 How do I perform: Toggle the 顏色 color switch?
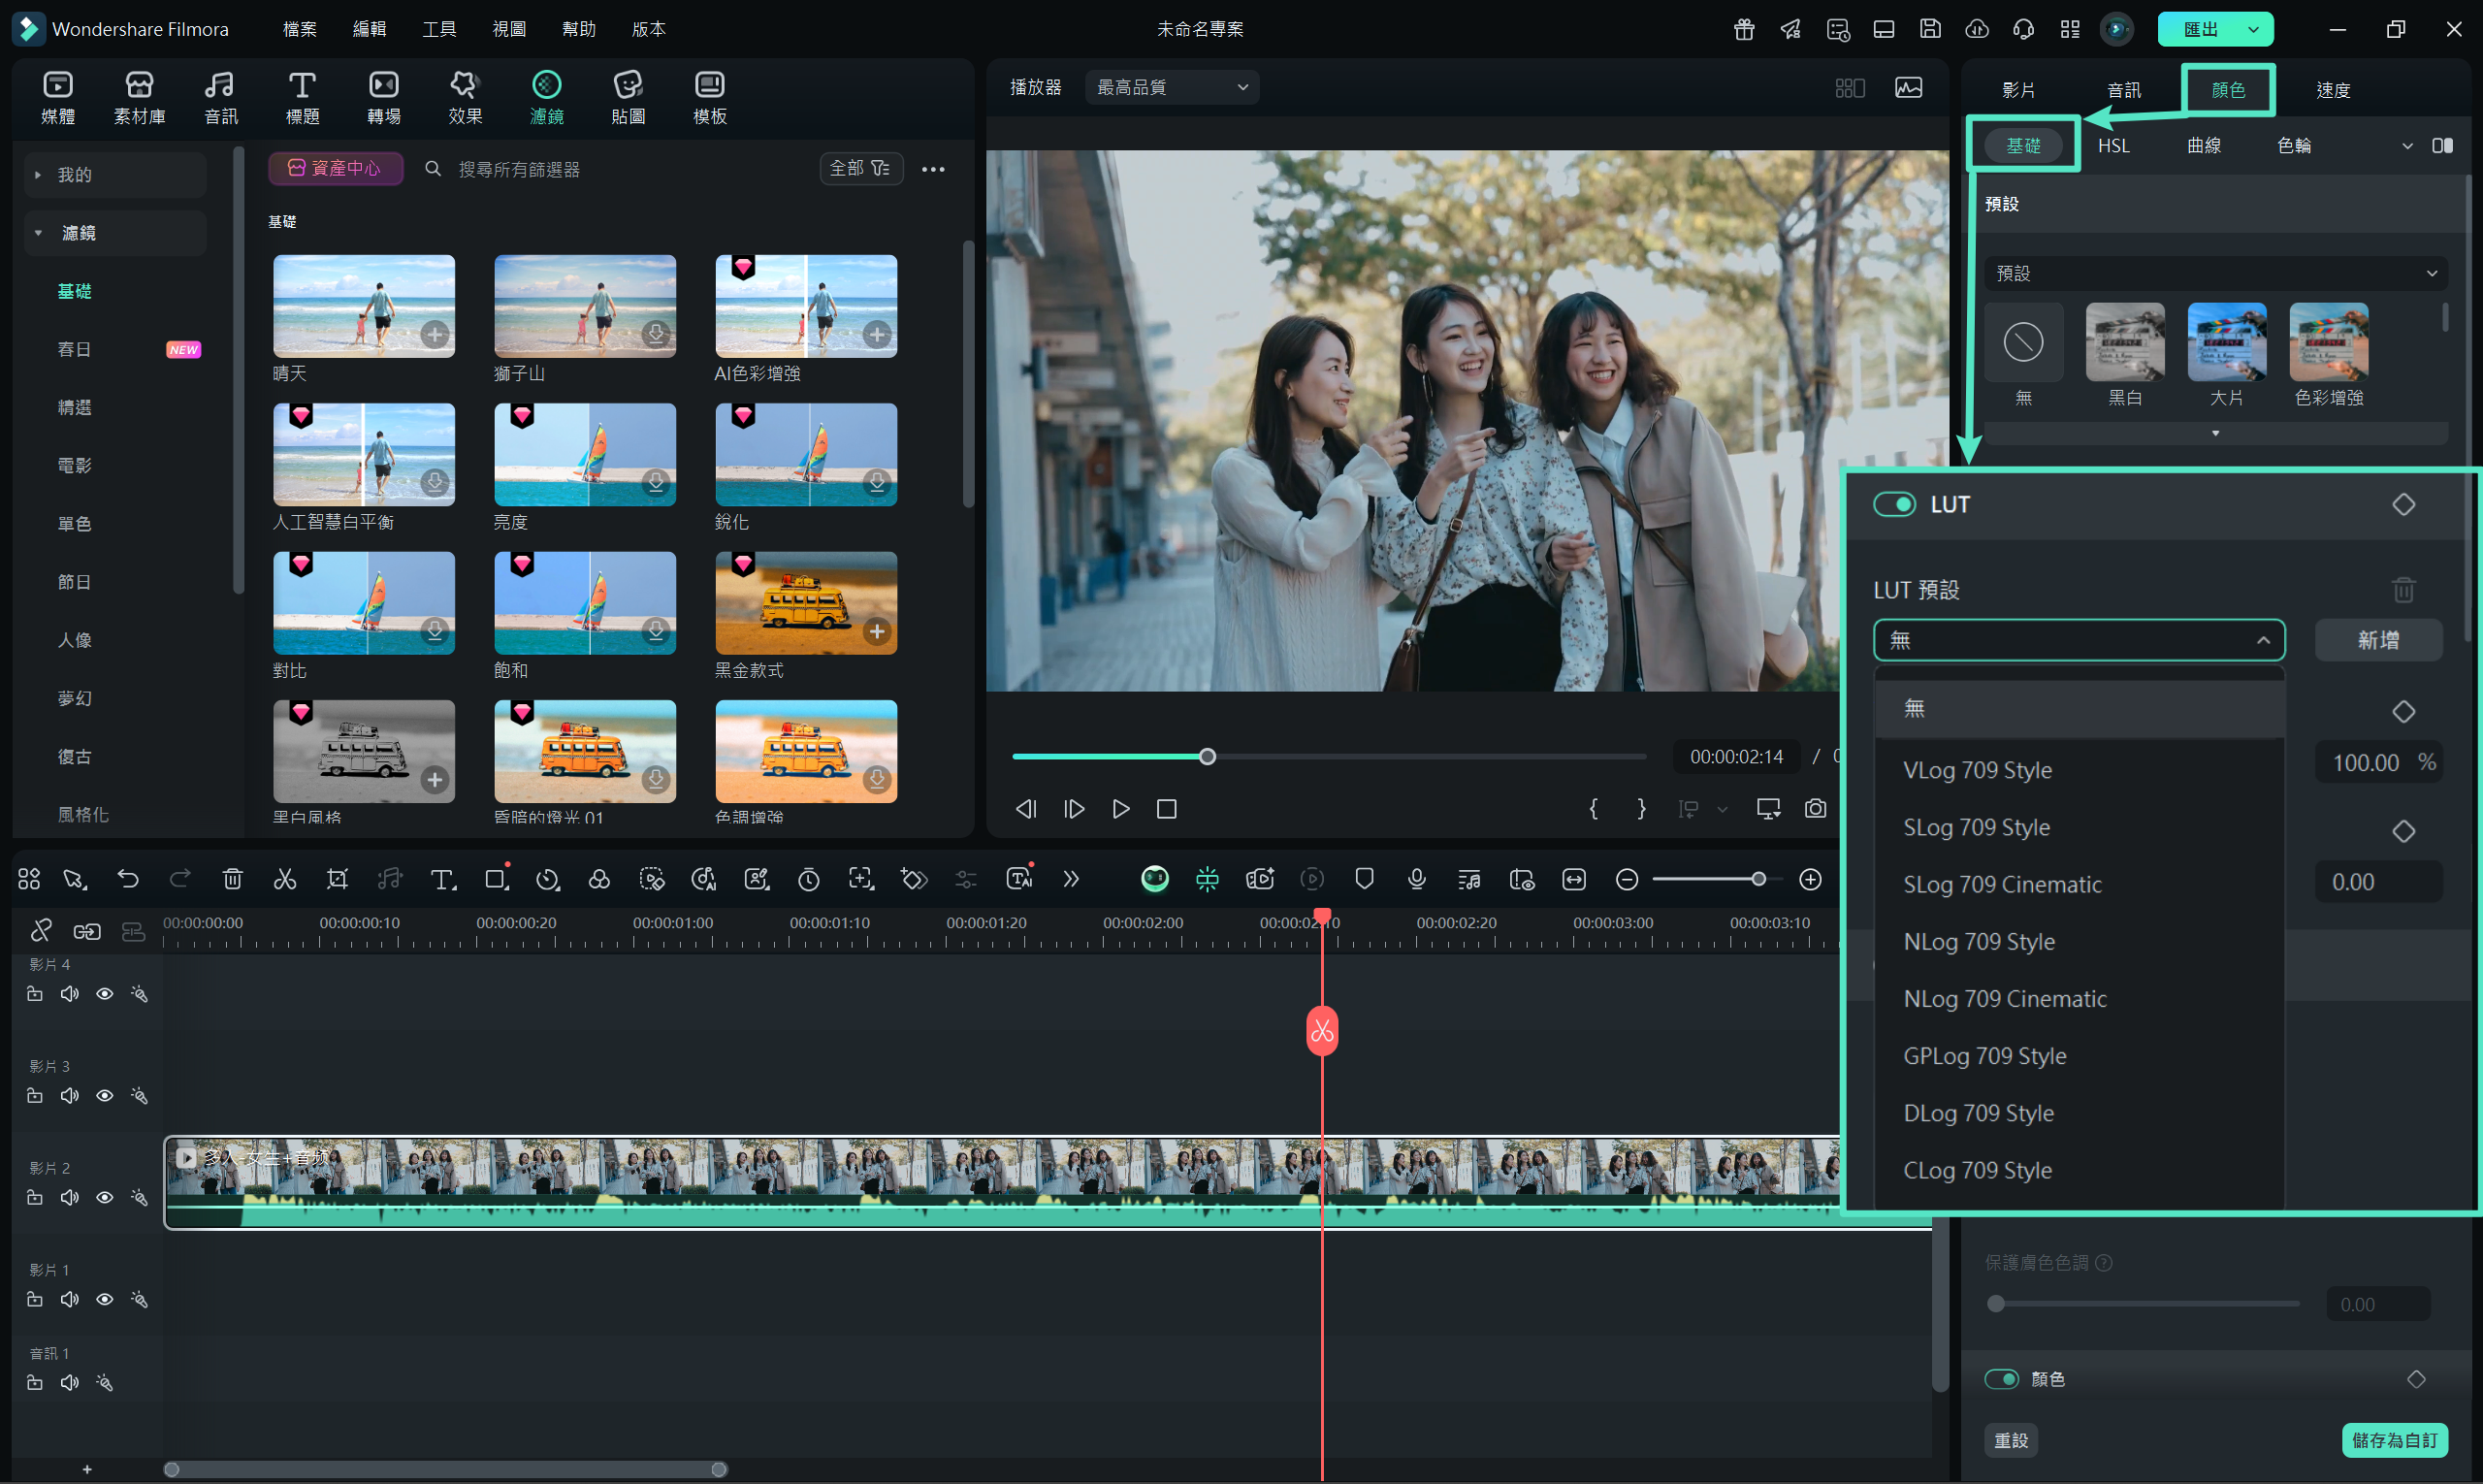[x=2001, y=1379]
